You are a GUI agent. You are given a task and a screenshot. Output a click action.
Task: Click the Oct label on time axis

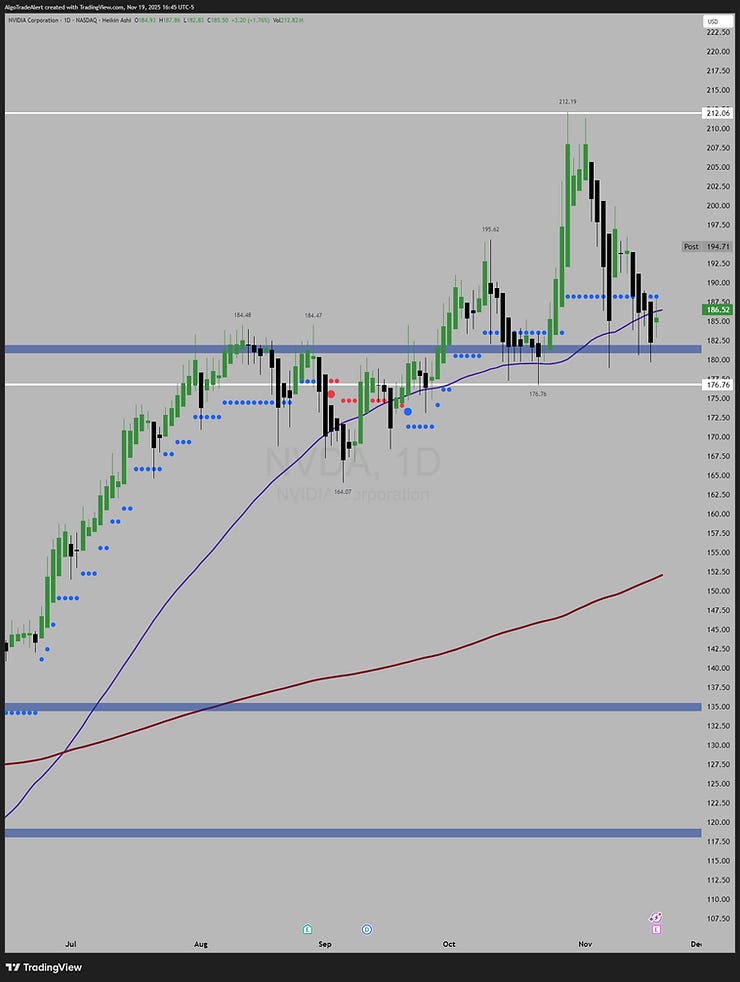pyautogui.click(x=449, y=944)
